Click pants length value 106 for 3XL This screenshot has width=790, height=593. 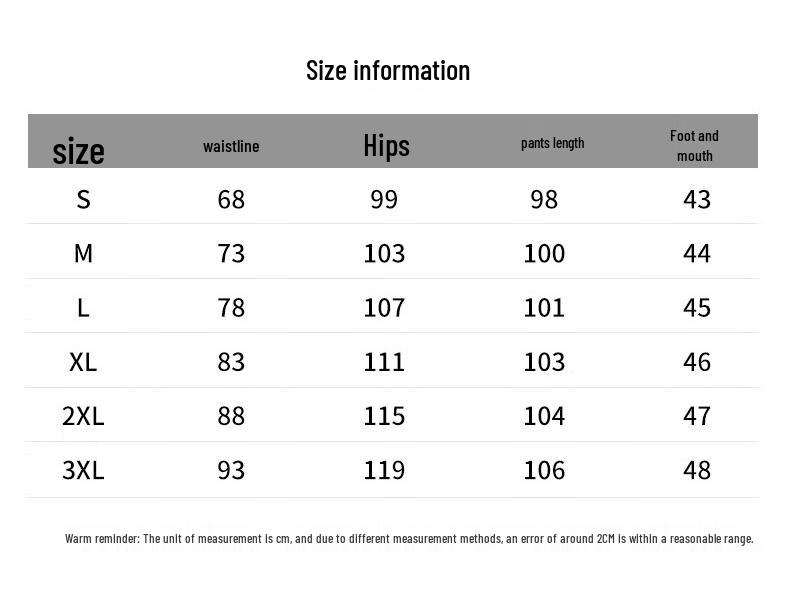(x=544, y=469)
